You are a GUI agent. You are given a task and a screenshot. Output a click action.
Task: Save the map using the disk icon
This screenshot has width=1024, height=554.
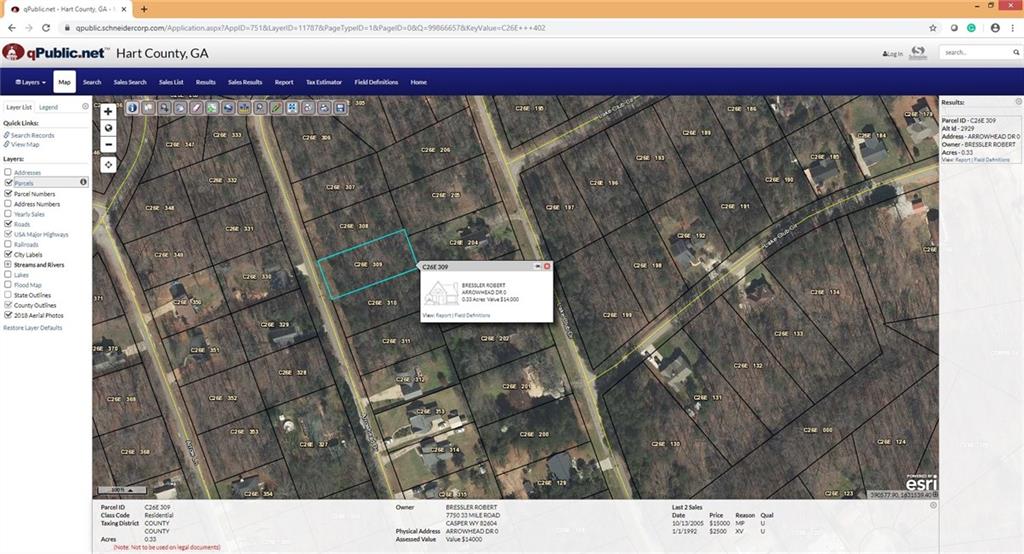tap(340, 108)
